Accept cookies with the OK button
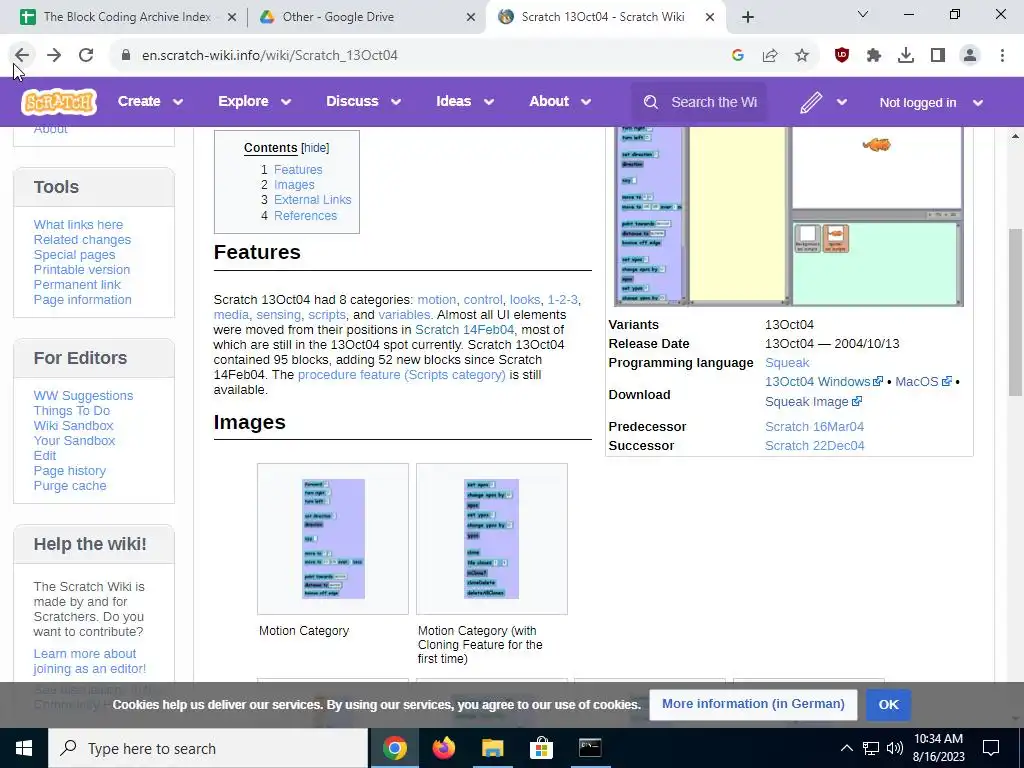The height and width of the screenshot is (768, 1024). 888,705
